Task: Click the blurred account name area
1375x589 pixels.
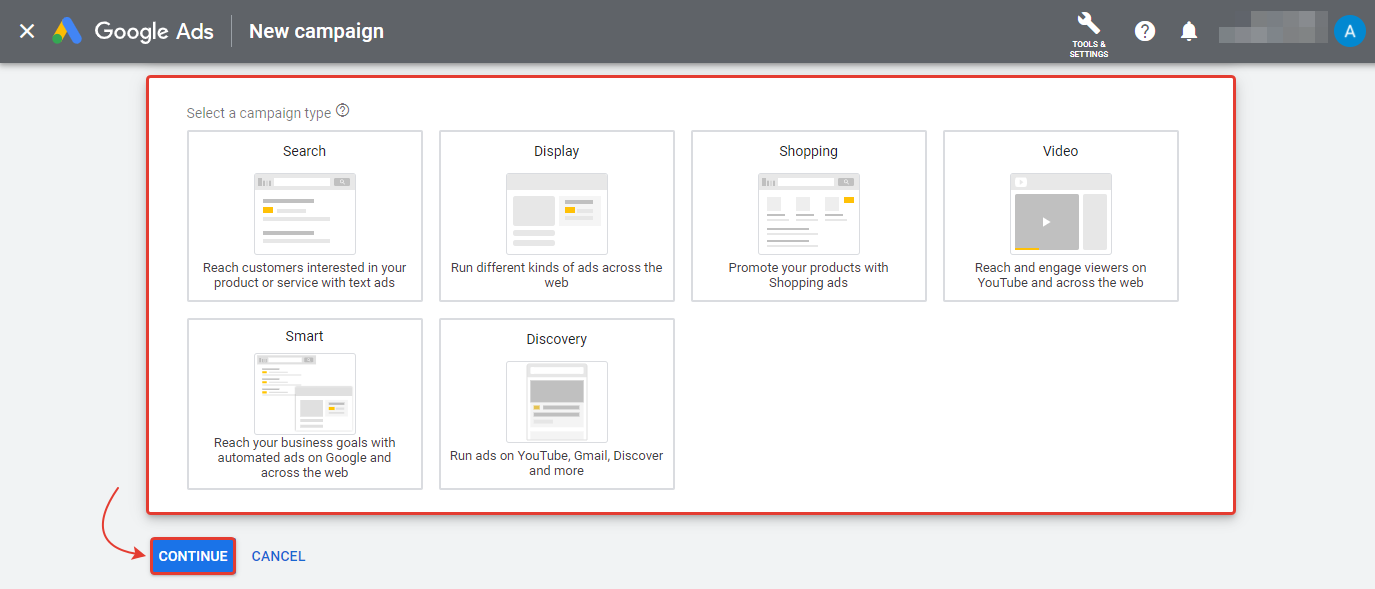Action: click(x=1273, y=28)
